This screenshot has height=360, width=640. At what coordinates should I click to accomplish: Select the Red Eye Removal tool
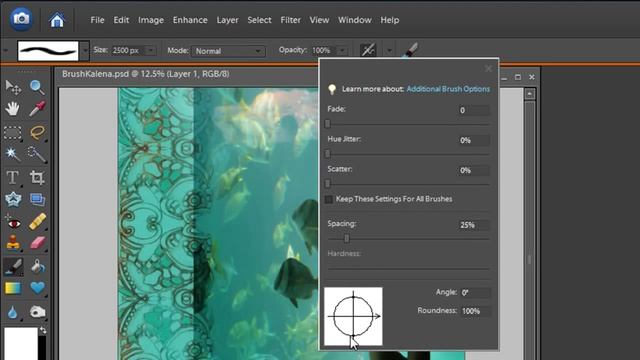[13, 222]
